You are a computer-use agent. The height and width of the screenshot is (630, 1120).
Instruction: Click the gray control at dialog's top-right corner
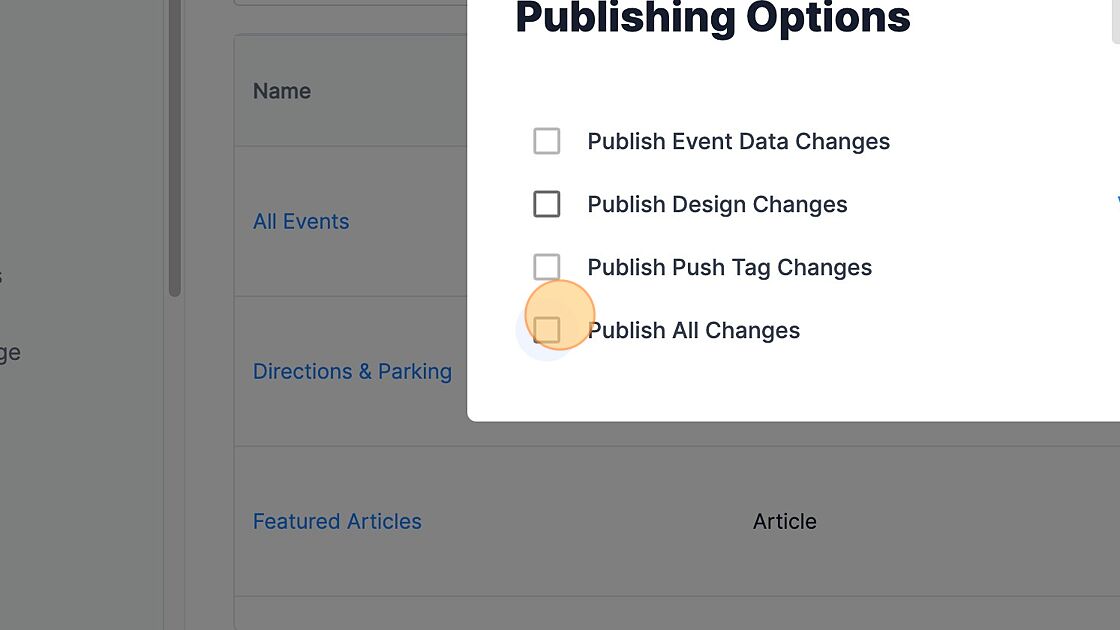pyautogui.click(x=1115, y=20)
